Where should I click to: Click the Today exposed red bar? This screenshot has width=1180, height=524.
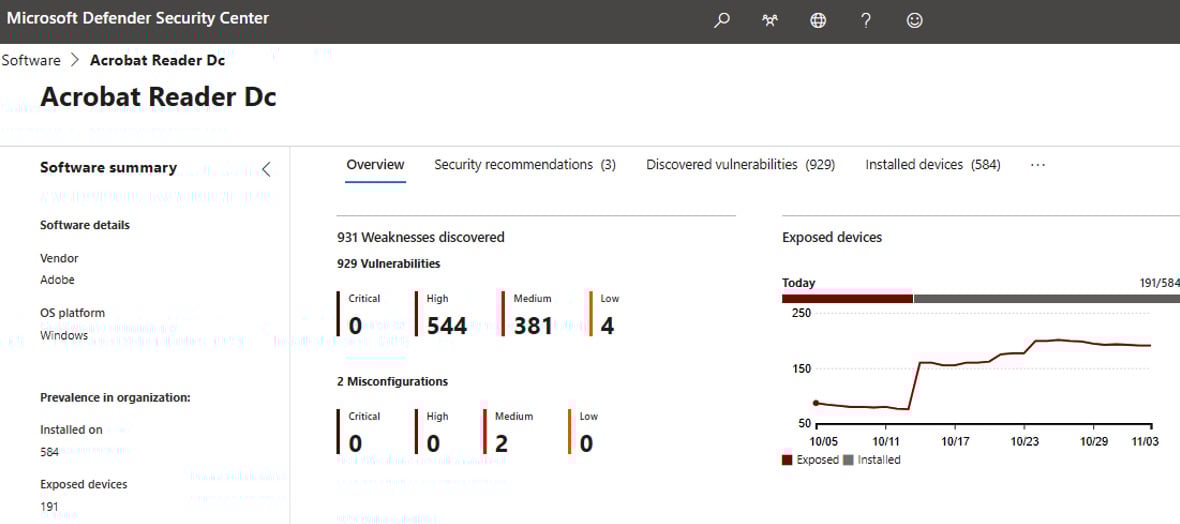pyautogui.click(x=847, y=298)
